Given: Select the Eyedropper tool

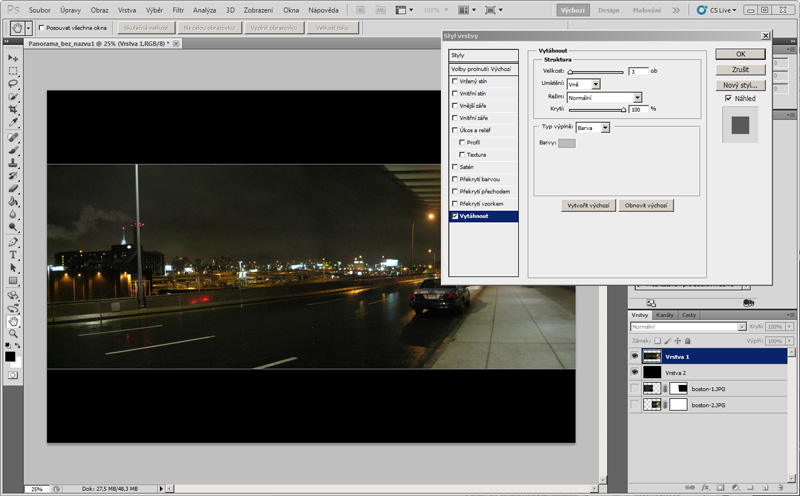Looking at the screenshot, I should (14, 123).
